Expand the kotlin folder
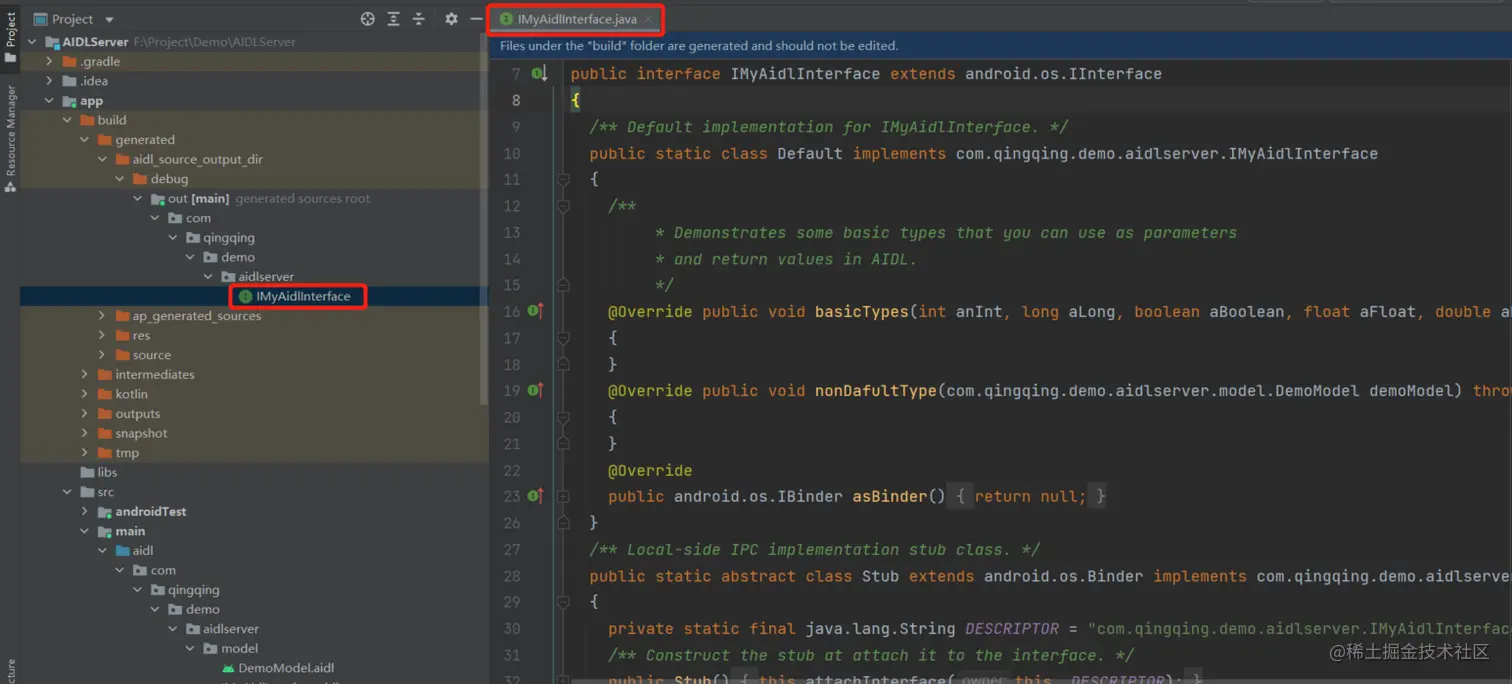The height and width of the screenshot is (684, 1512). coord(84,394)
